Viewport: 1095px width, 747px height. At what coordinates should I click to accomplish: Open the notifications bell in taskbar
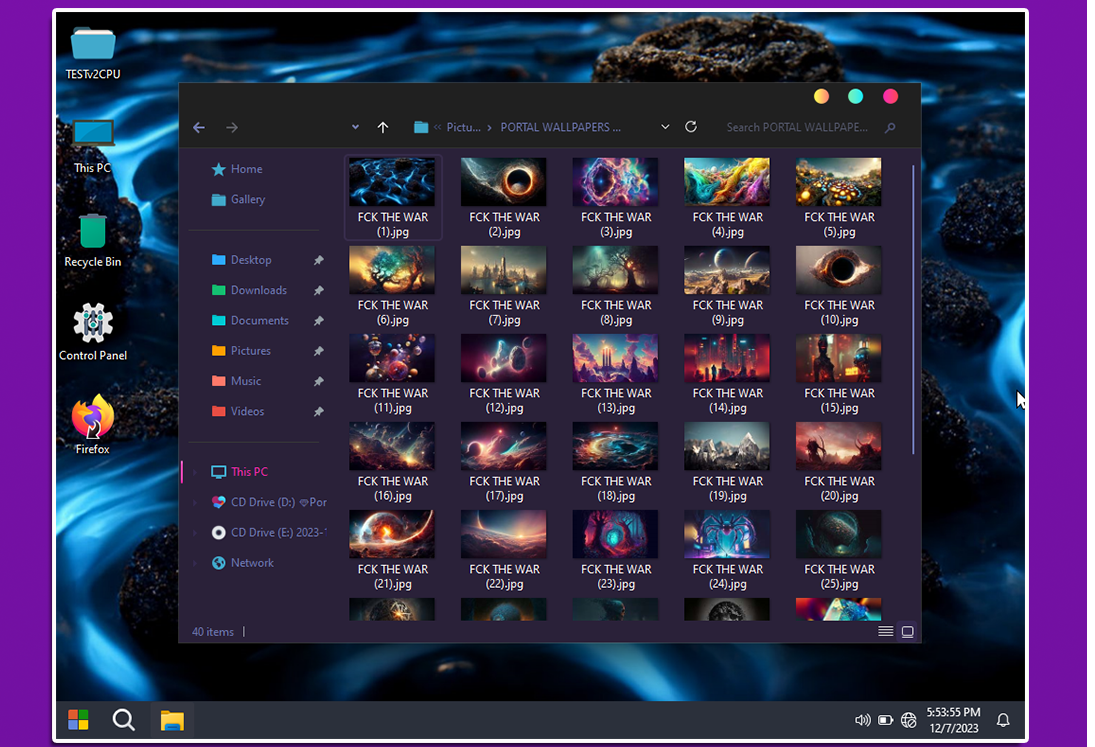tap(1003, 720)
